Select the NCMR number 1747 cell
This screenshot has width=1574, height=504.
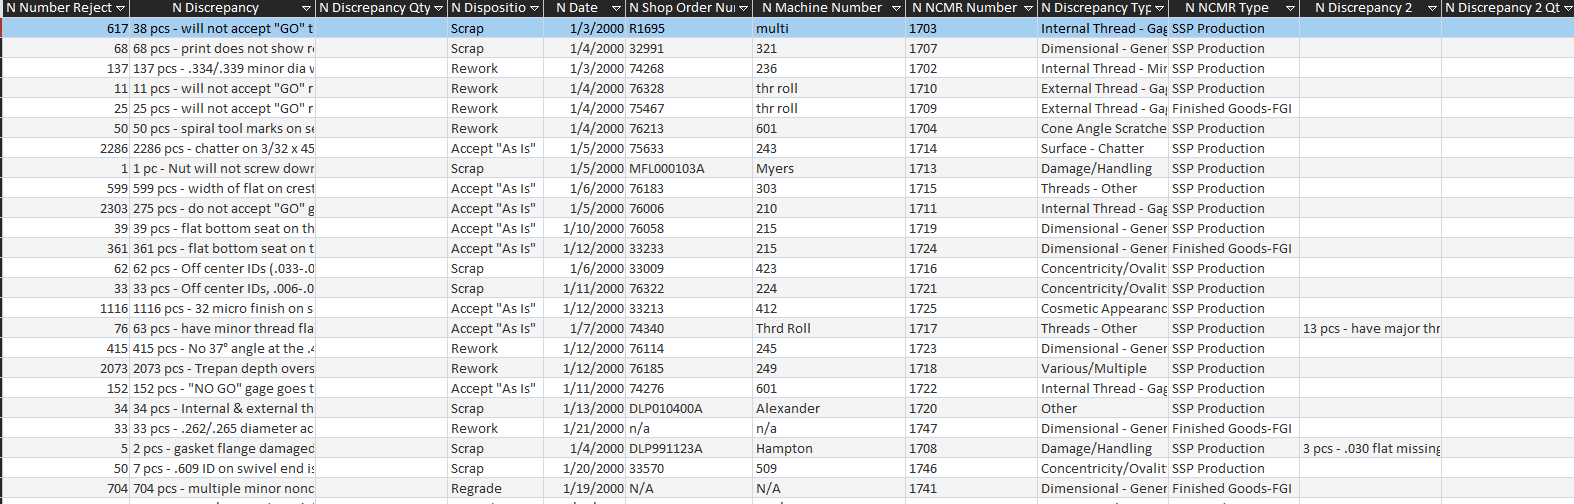[x=923, y=429]
